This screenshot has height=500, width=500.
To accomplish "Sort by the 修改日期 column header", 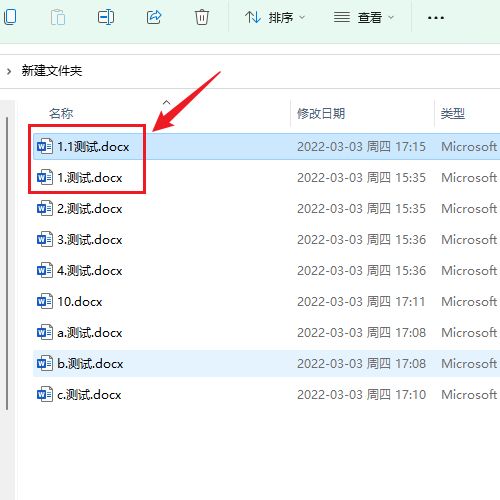I will [321, 114].
